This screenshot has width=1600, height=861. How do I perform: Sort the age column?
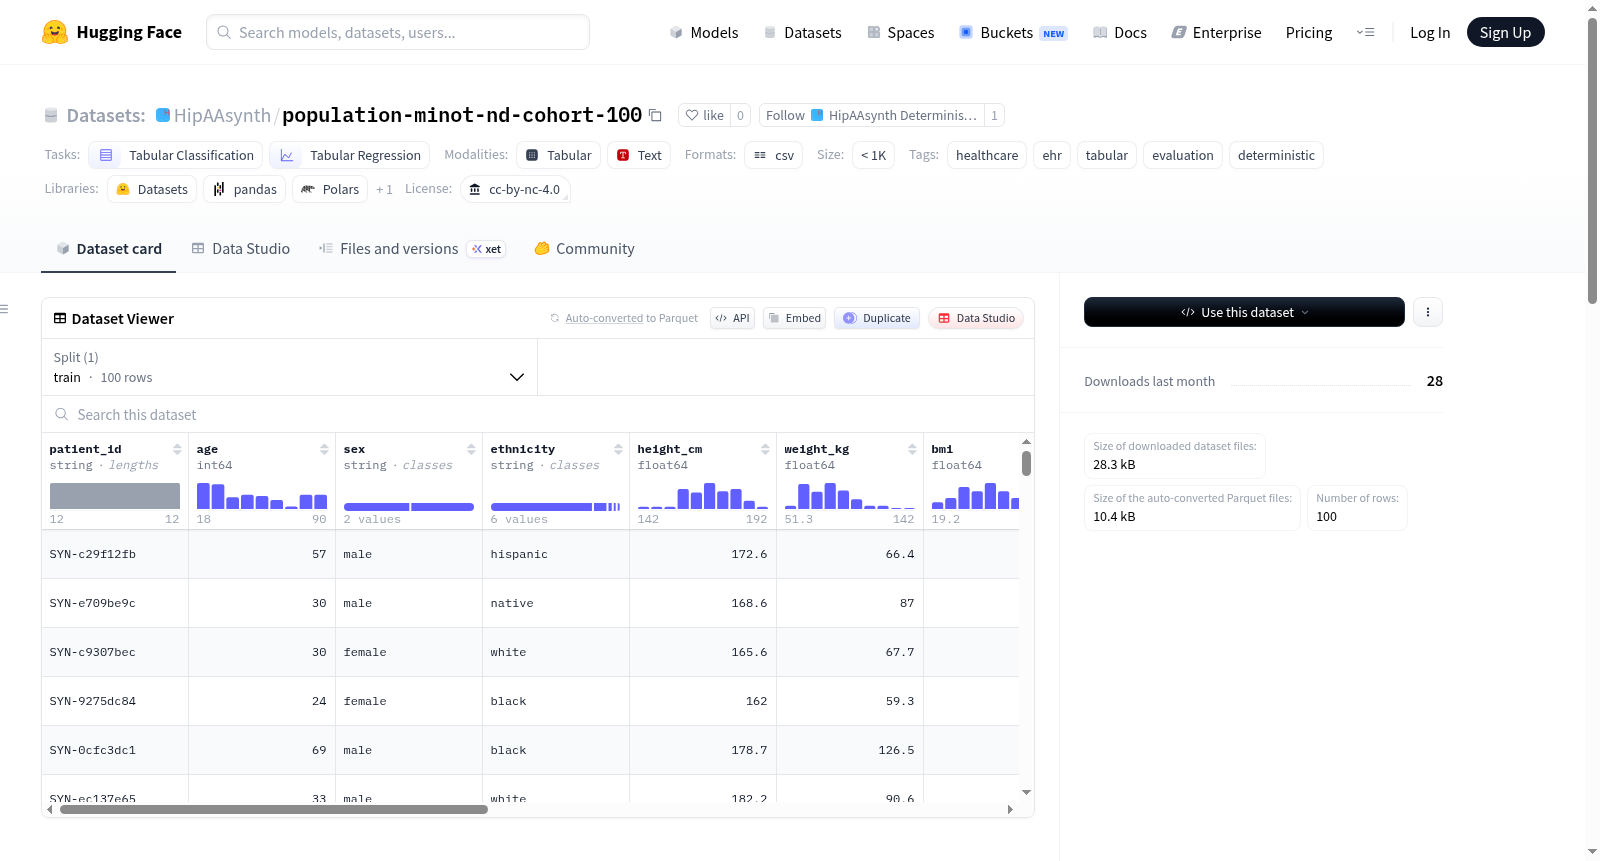324,449
